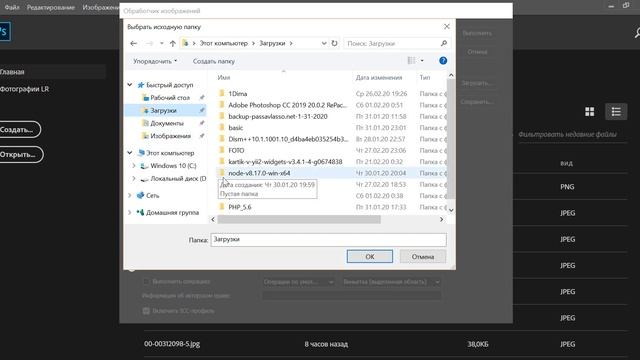The height and width of the screenshot is (360, 640).
Task: Close the folder selection dialog
Action: tap(447, 27)
